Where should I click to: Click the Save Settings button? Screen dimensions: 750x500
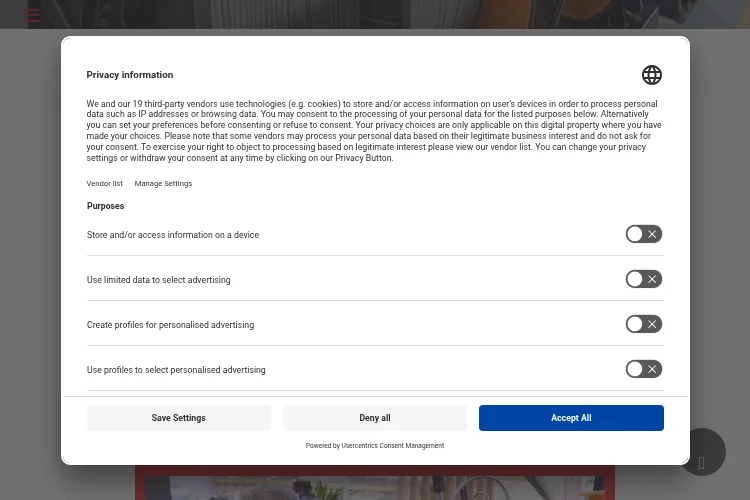(179, 418)
